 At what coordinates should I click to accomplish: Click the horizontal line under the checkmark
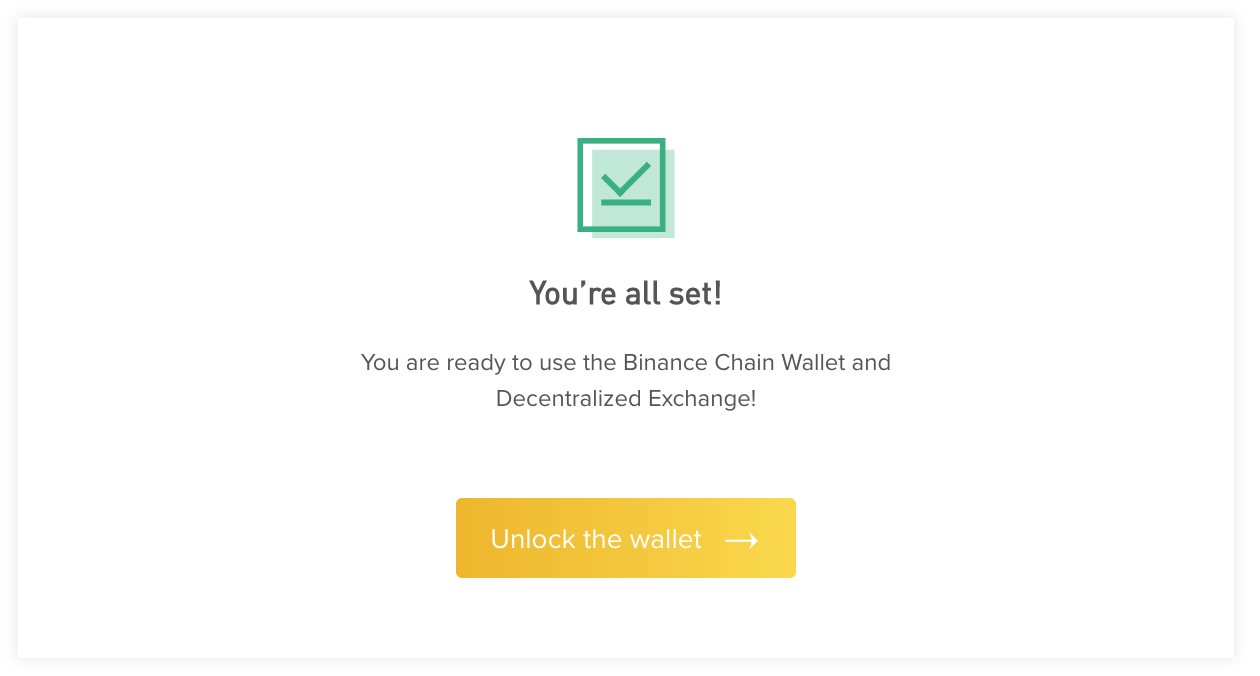click(626, 202)
